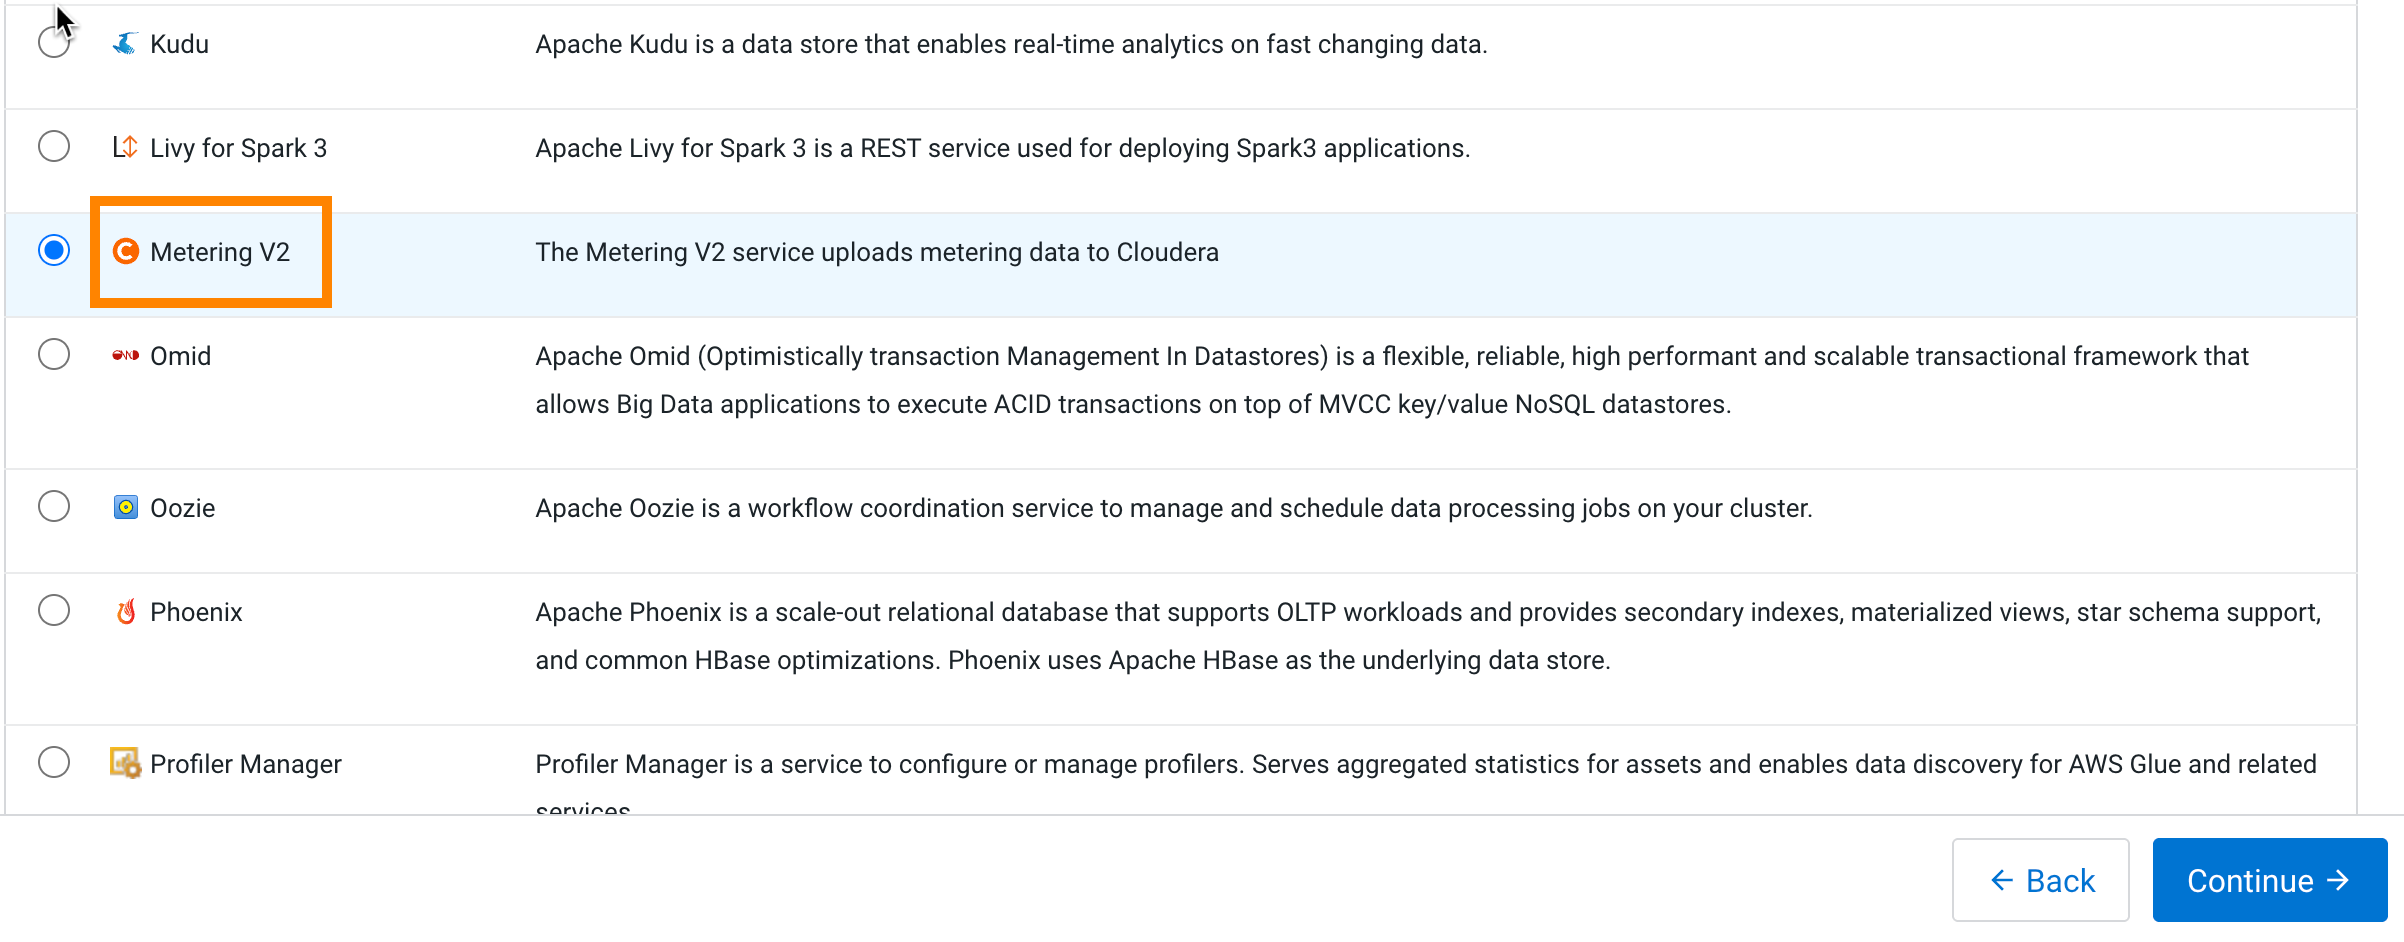Click the Metering V2 Cloudera icon
Image resolution: width=2404 pixels, height=942 pixels.
125,252
